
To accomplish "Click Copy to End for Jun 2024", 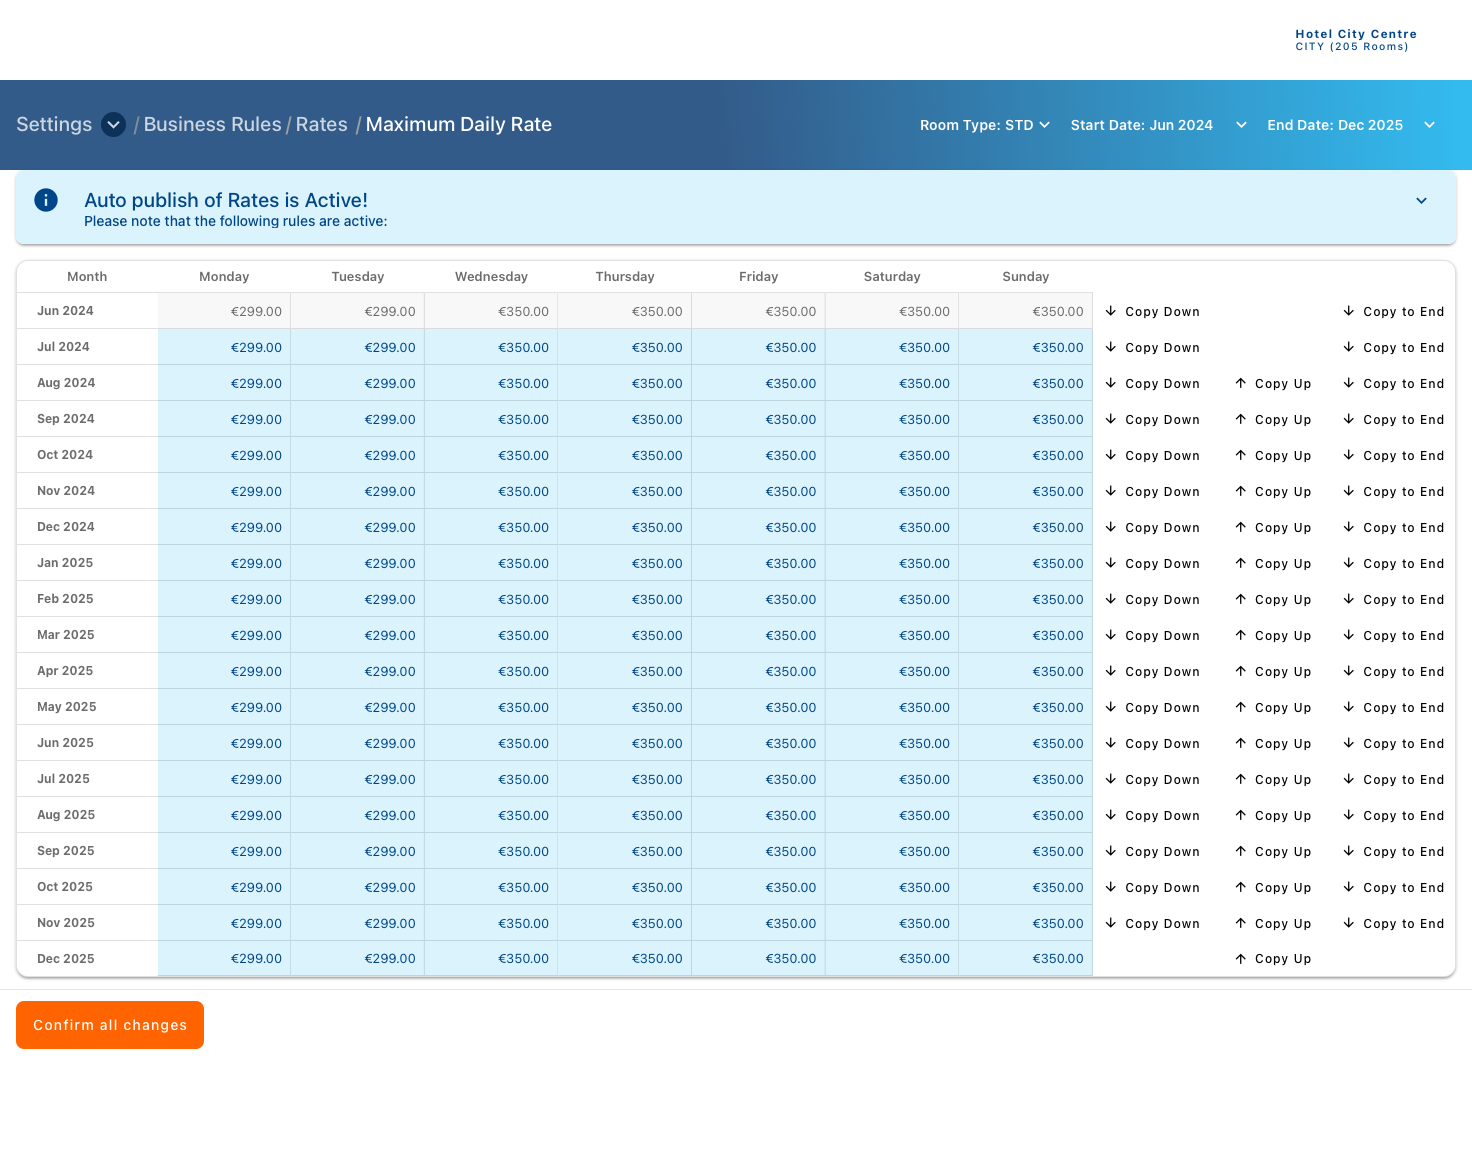I will pyautogui.click(x=1393, y=312).
